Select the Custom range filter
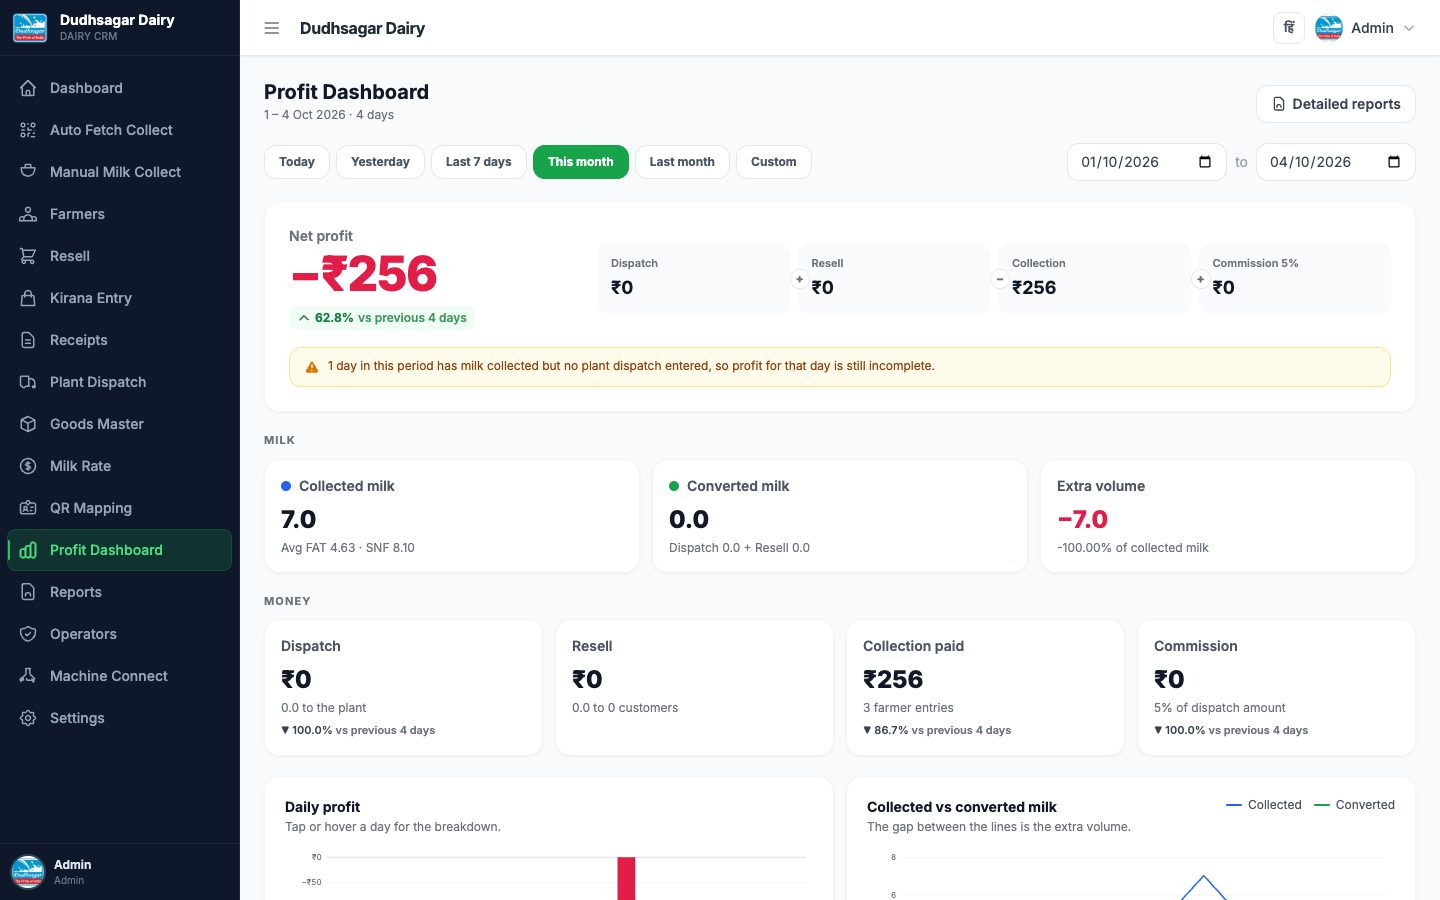 click(x=774, y=162)
